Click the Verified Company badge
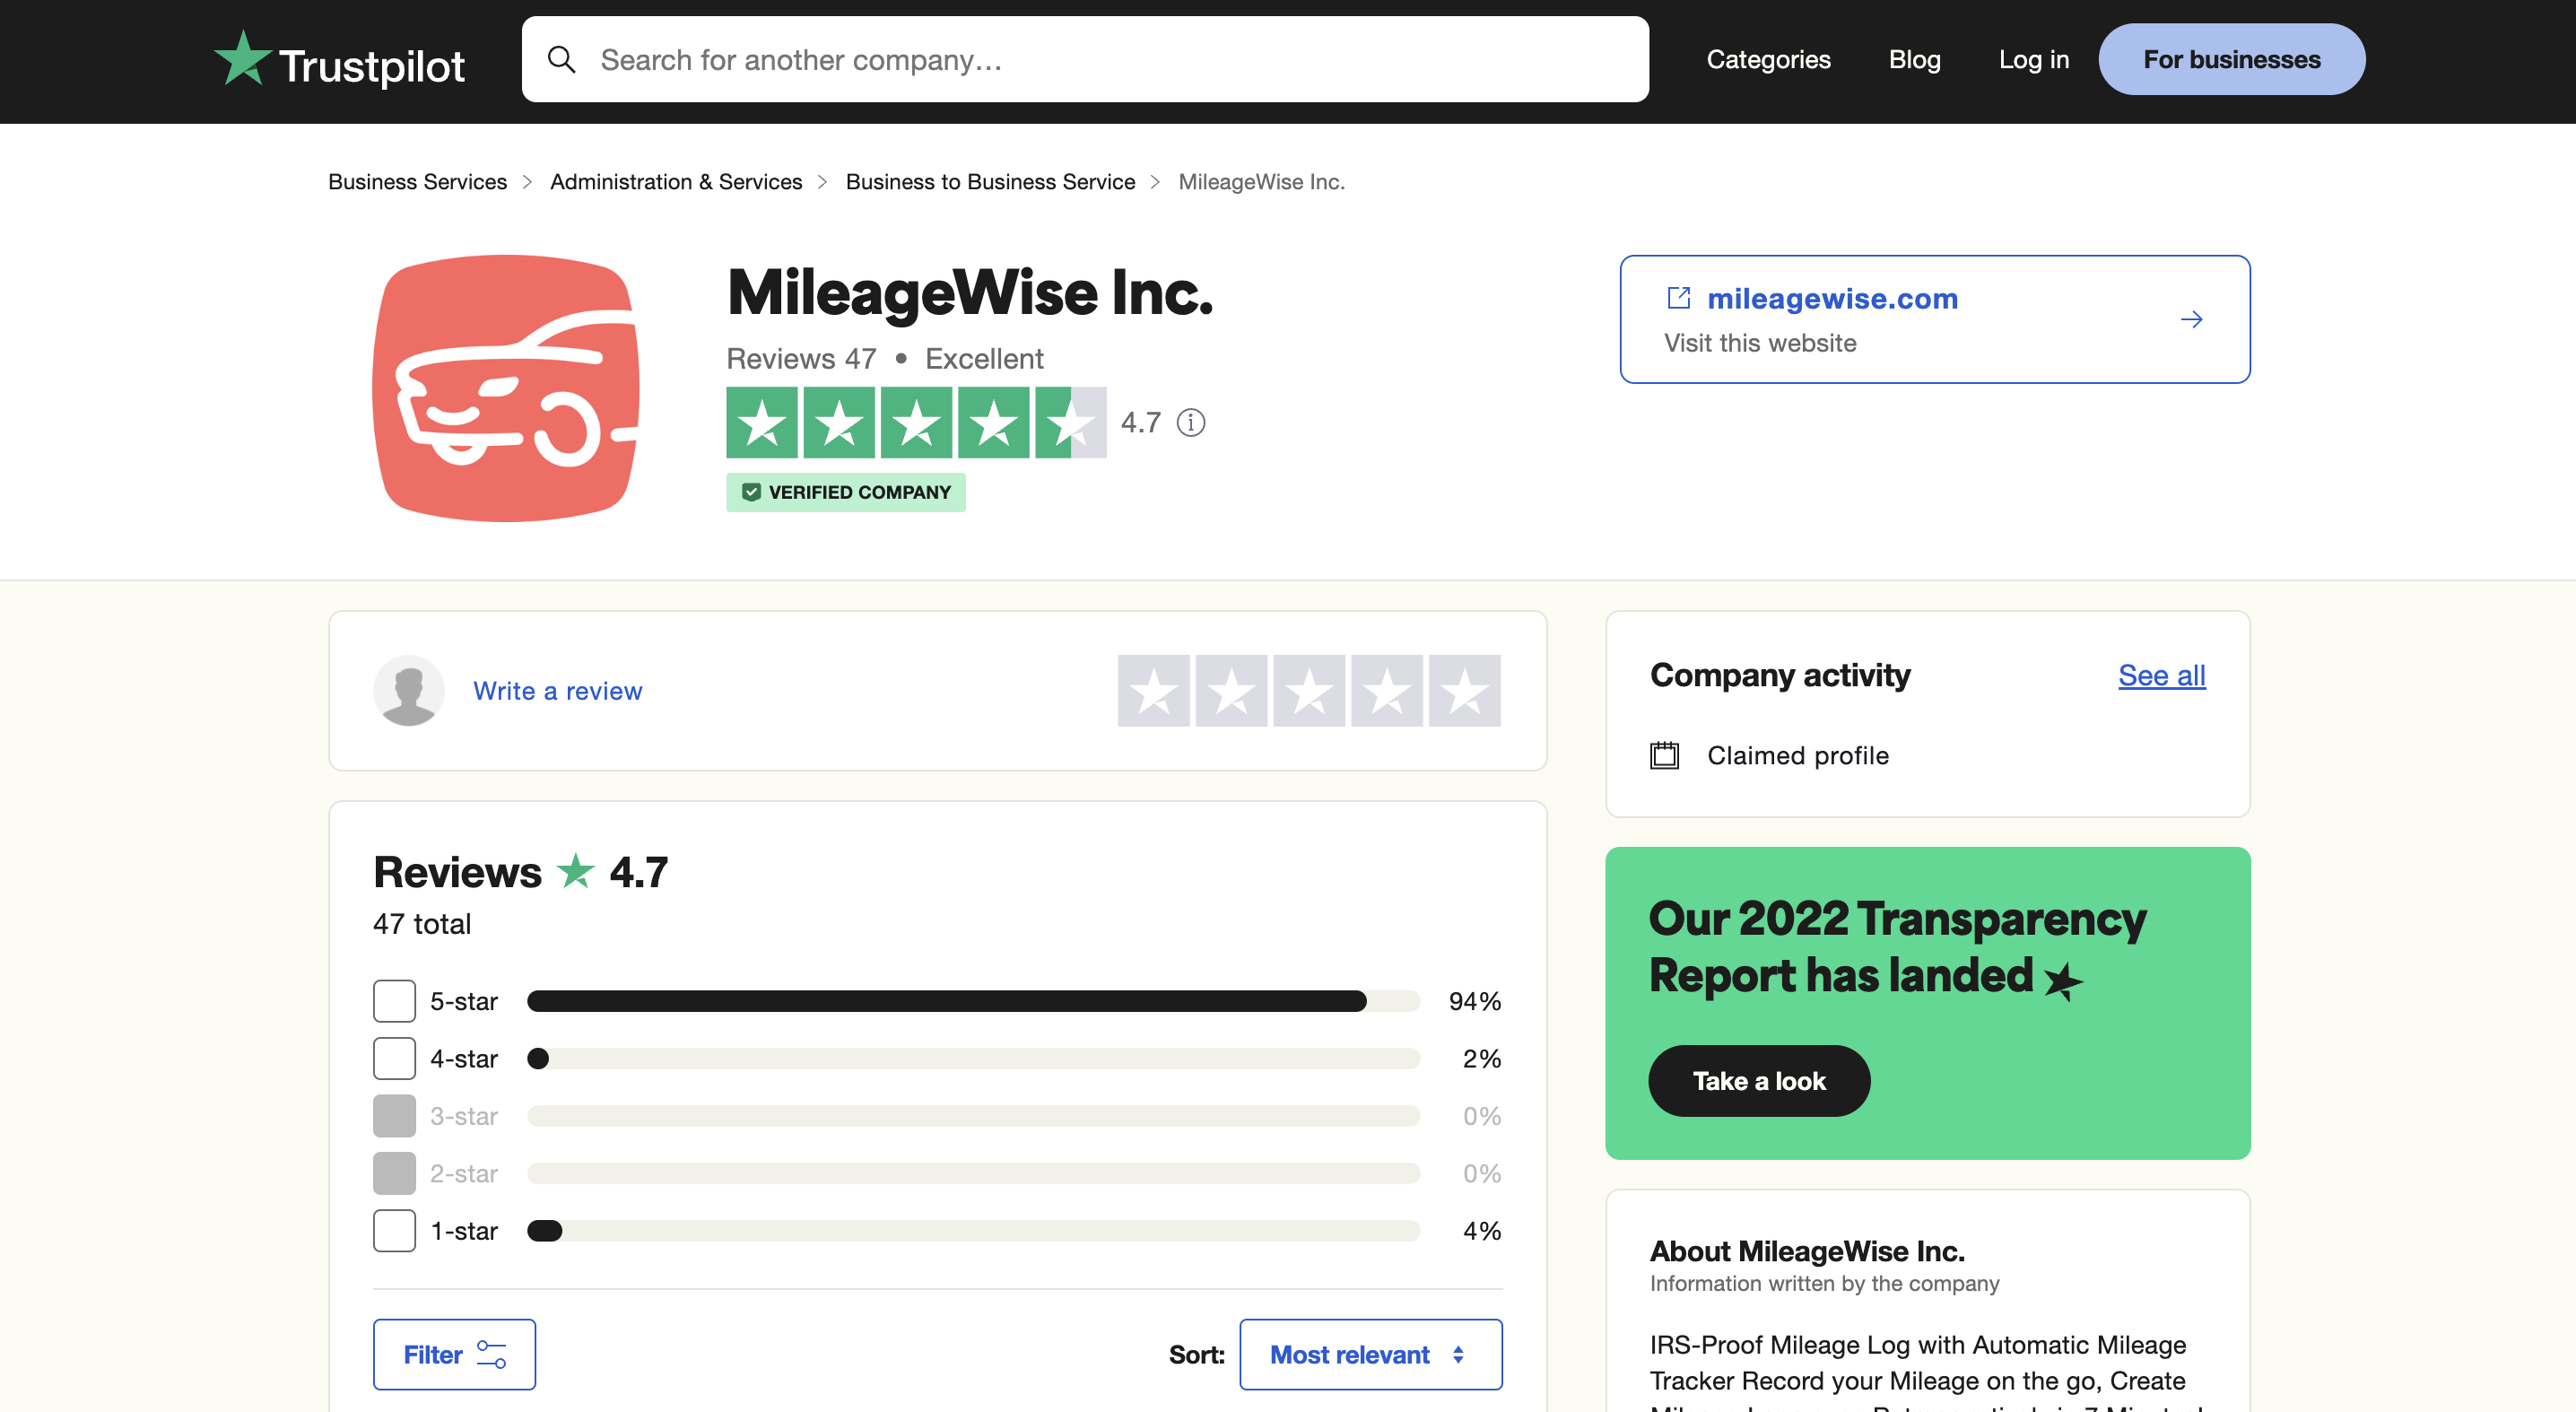This screenshot has height=1412, width=2576. pos(846,492)
